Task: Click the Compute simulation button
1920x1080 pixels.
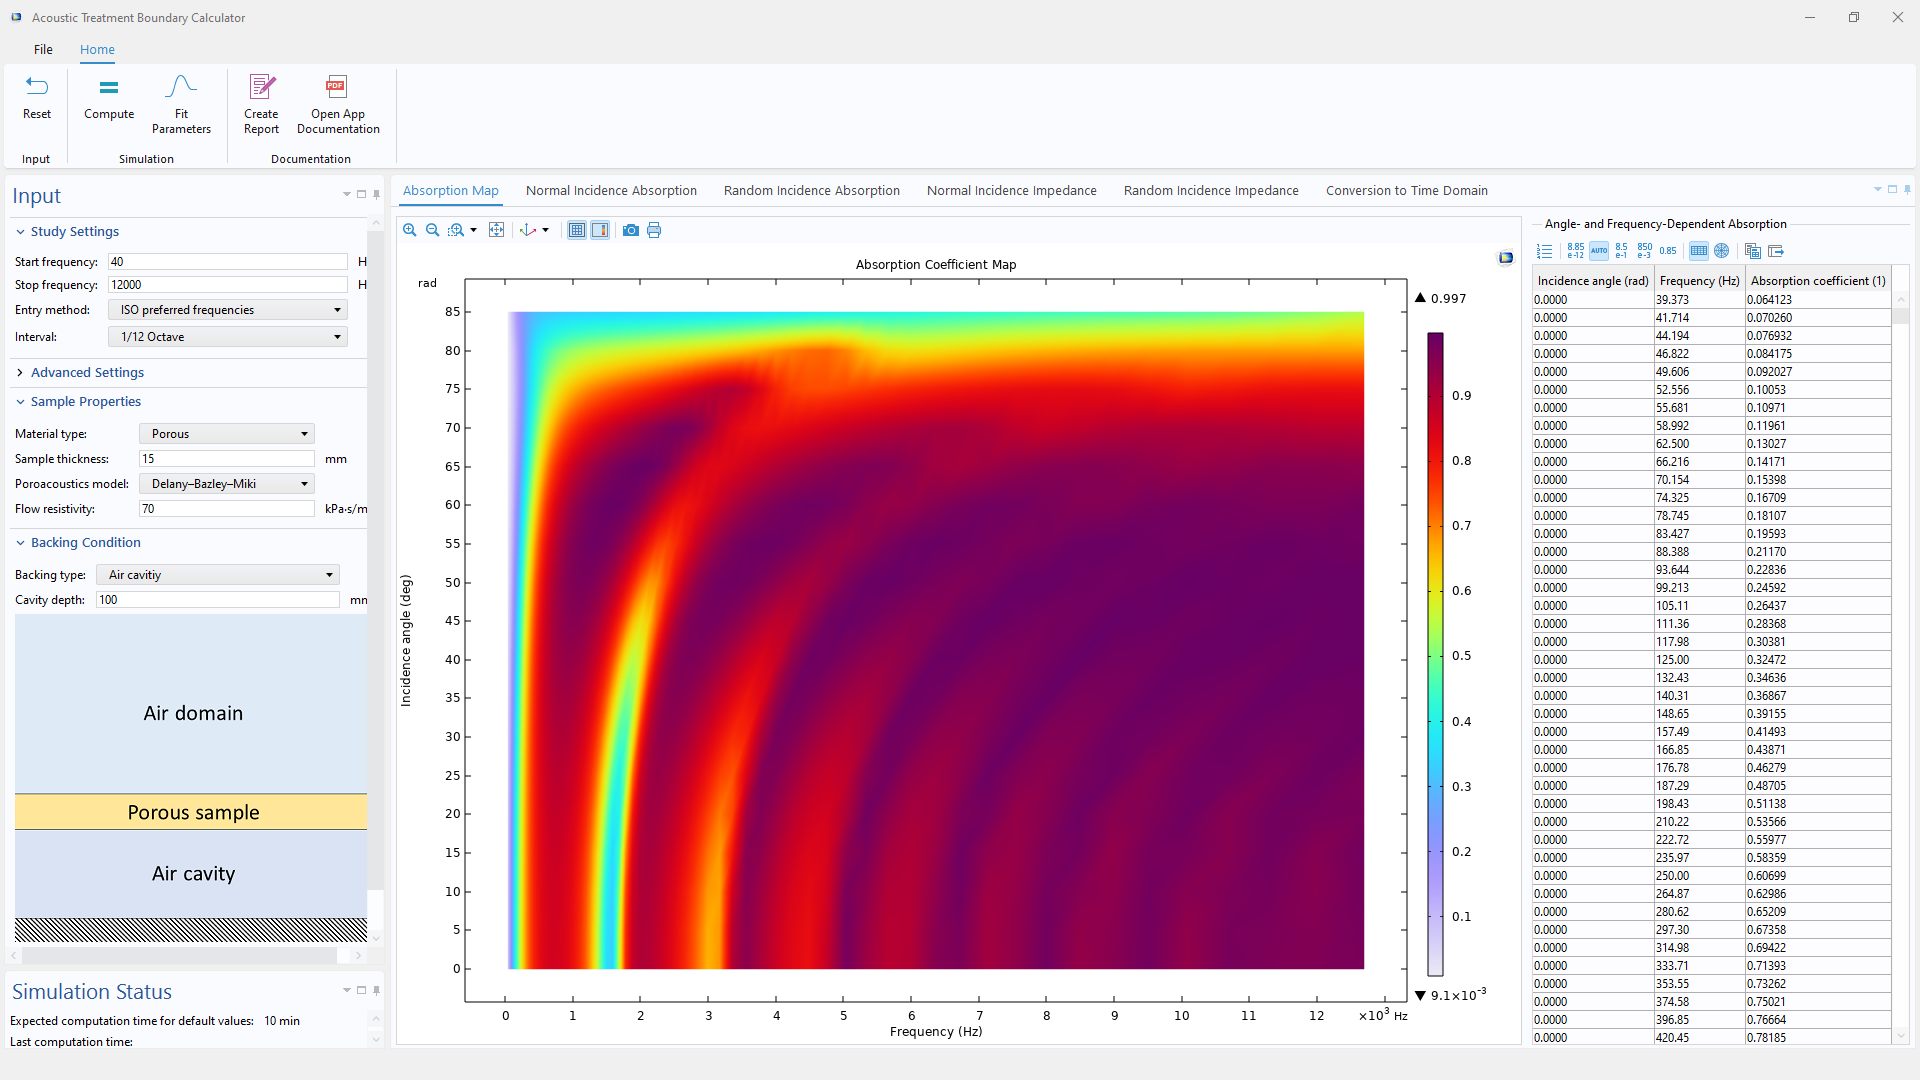Action: [109, 98]
